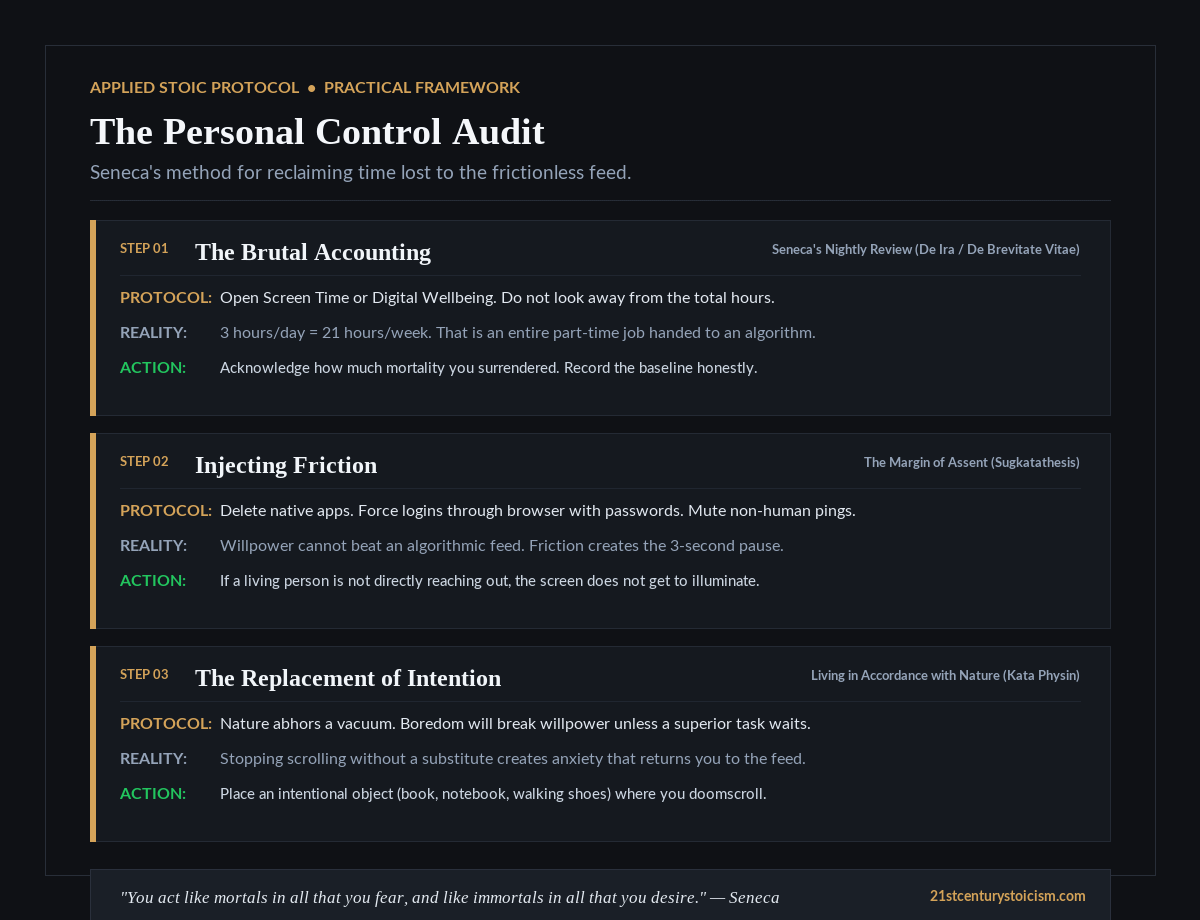Select Seneca's Nightly Review reference text

tap(926, 249)
